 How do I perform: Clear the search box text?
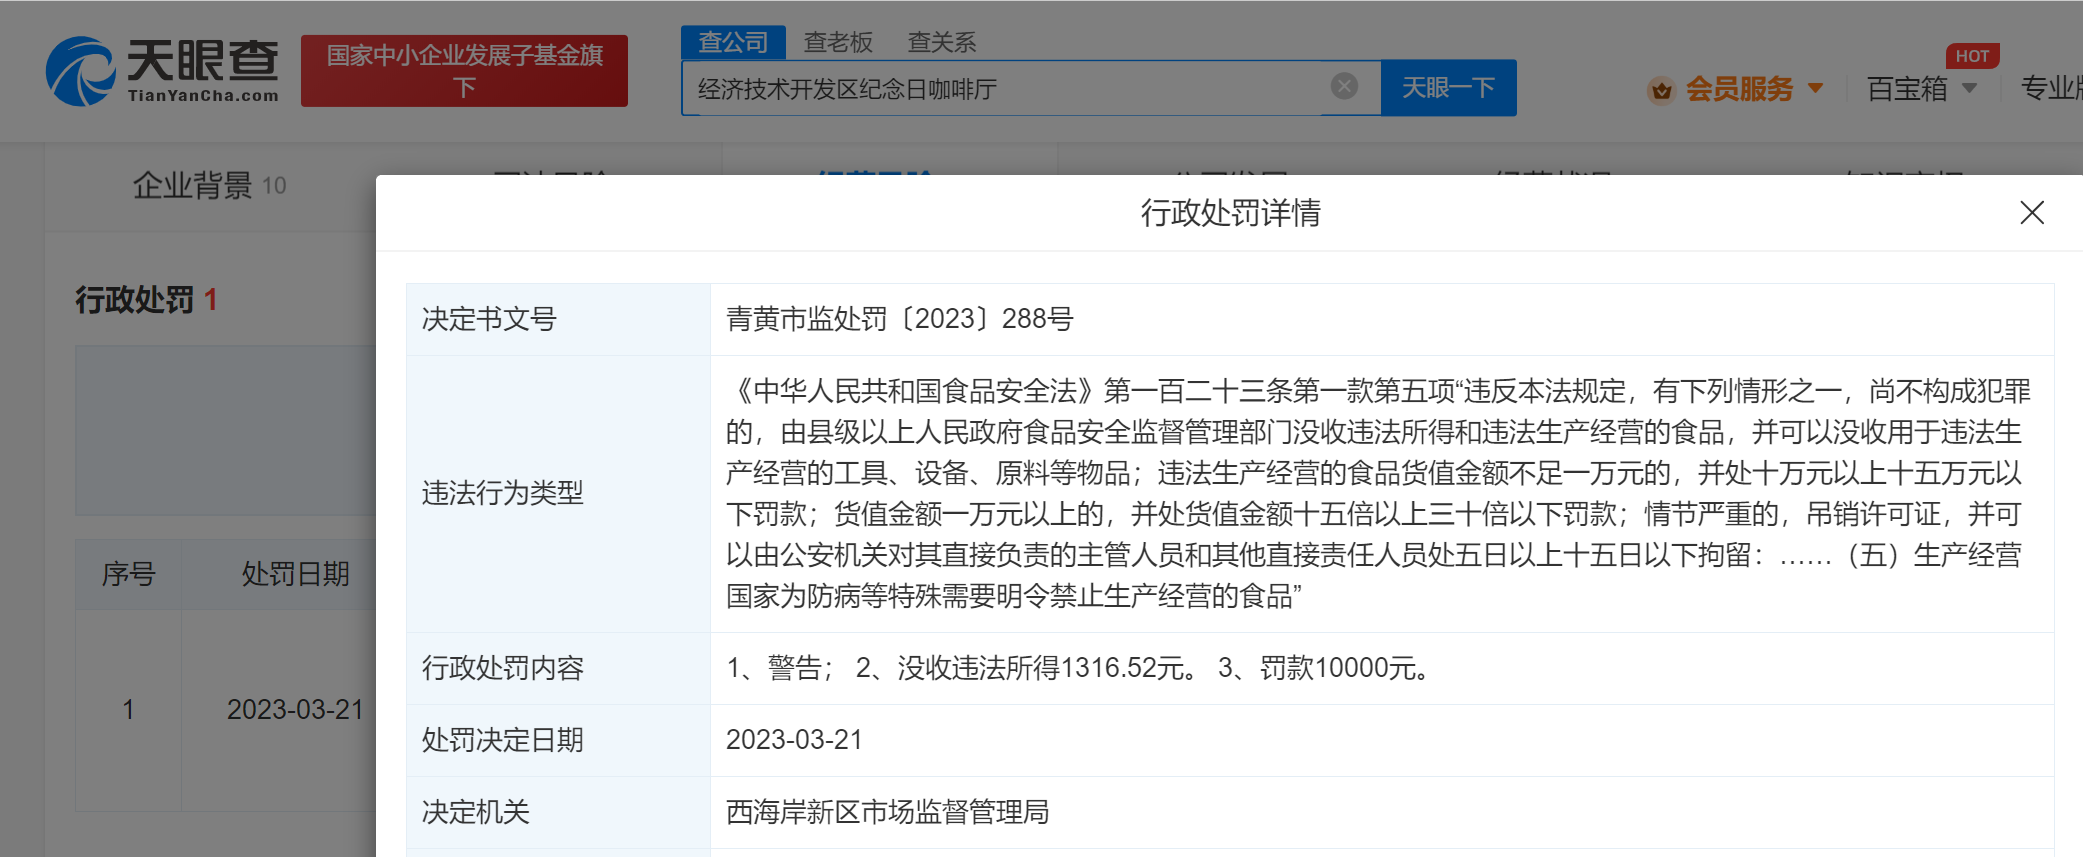tap(1344, 87)
